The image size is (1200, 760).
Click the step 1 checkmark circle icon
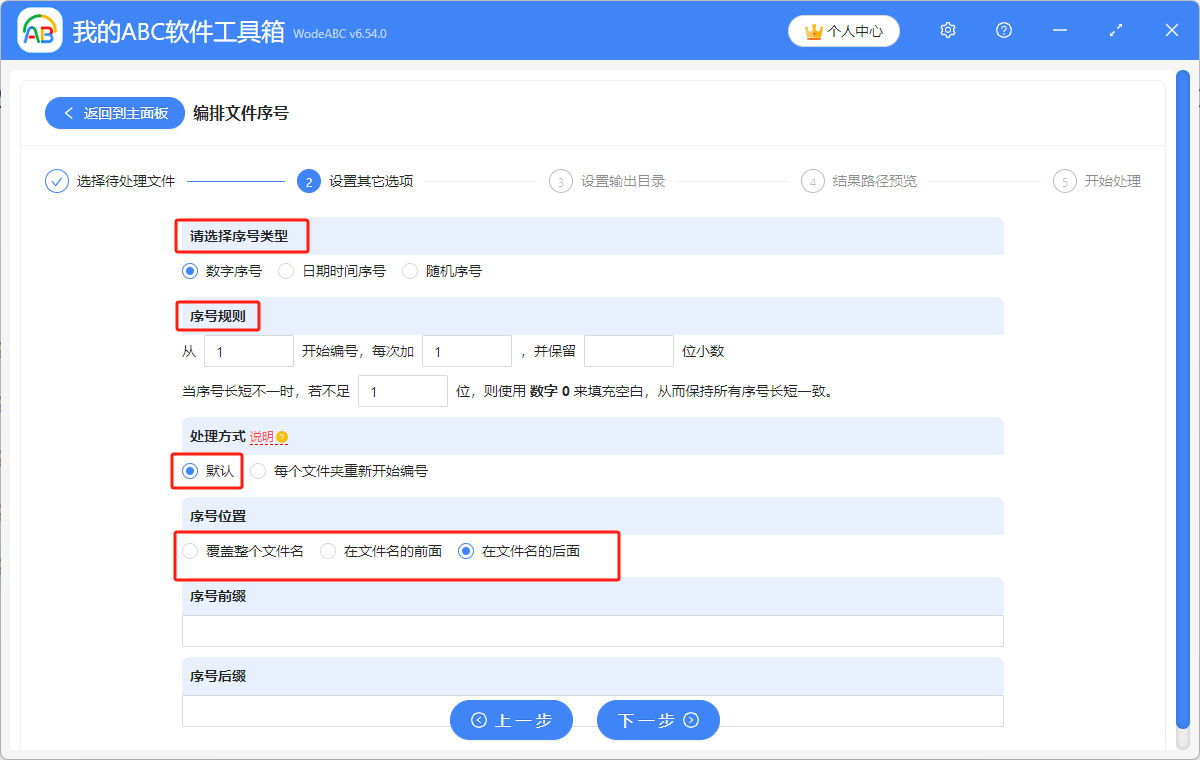pos(57,181)
